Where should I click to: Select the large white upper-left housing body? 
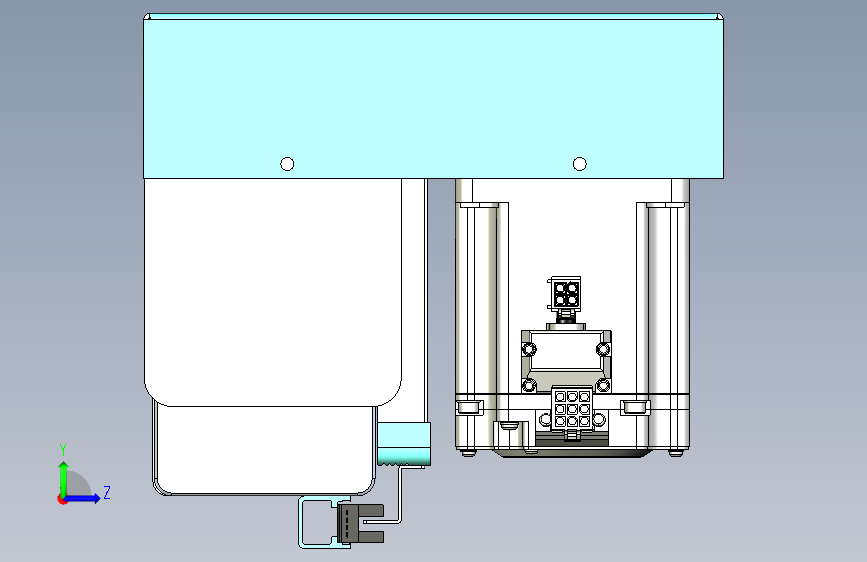[273, 292]
